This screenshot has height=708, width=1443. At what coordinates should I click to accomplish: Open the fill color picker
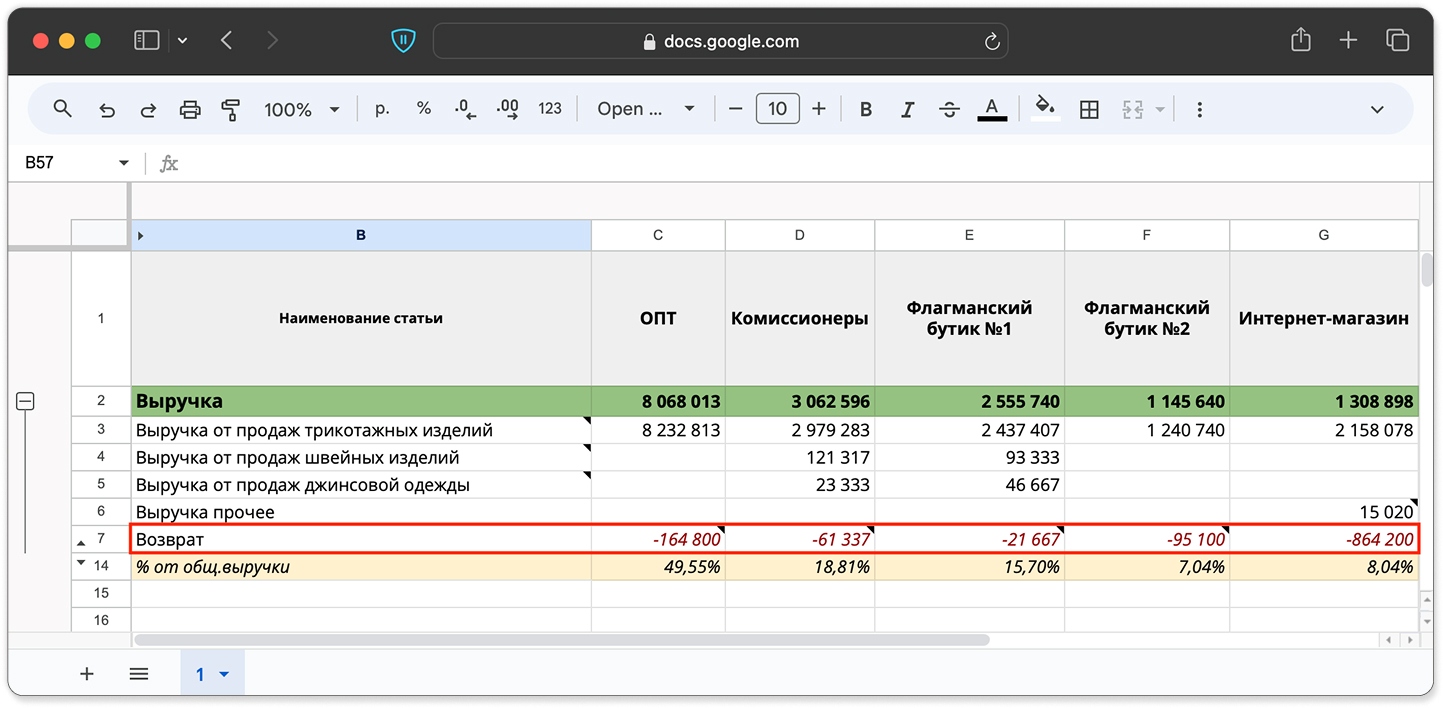coord(1045,108)
